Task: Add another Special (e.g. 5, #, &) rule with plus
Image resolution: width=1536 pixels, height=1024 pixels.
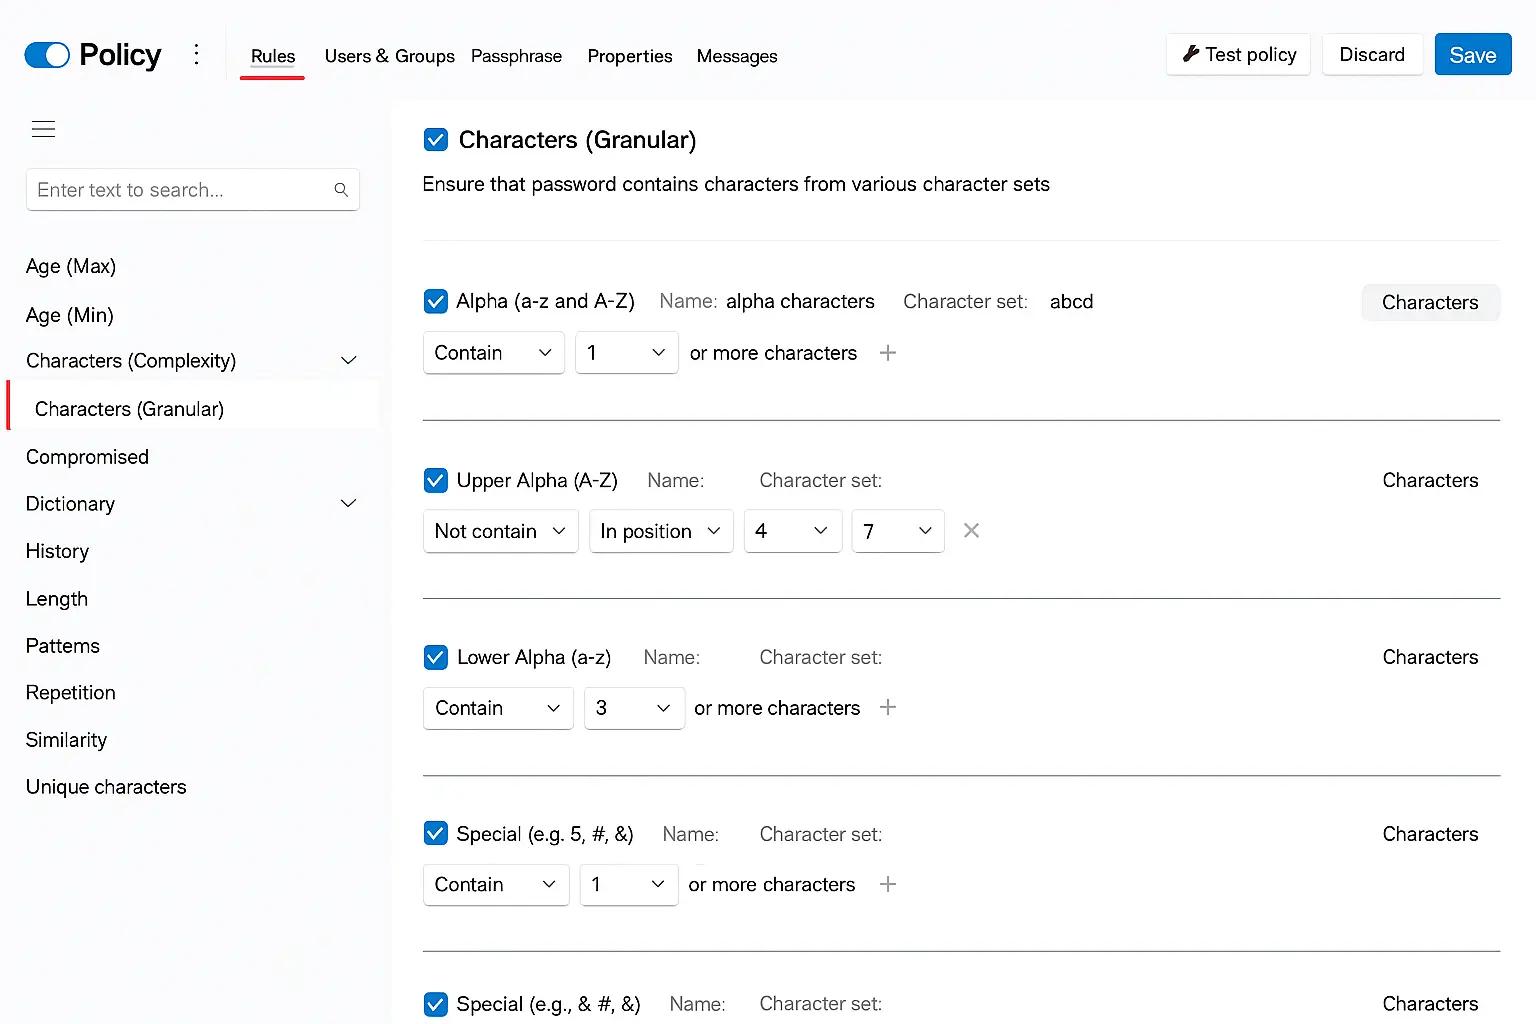Action: pos(887,884)
